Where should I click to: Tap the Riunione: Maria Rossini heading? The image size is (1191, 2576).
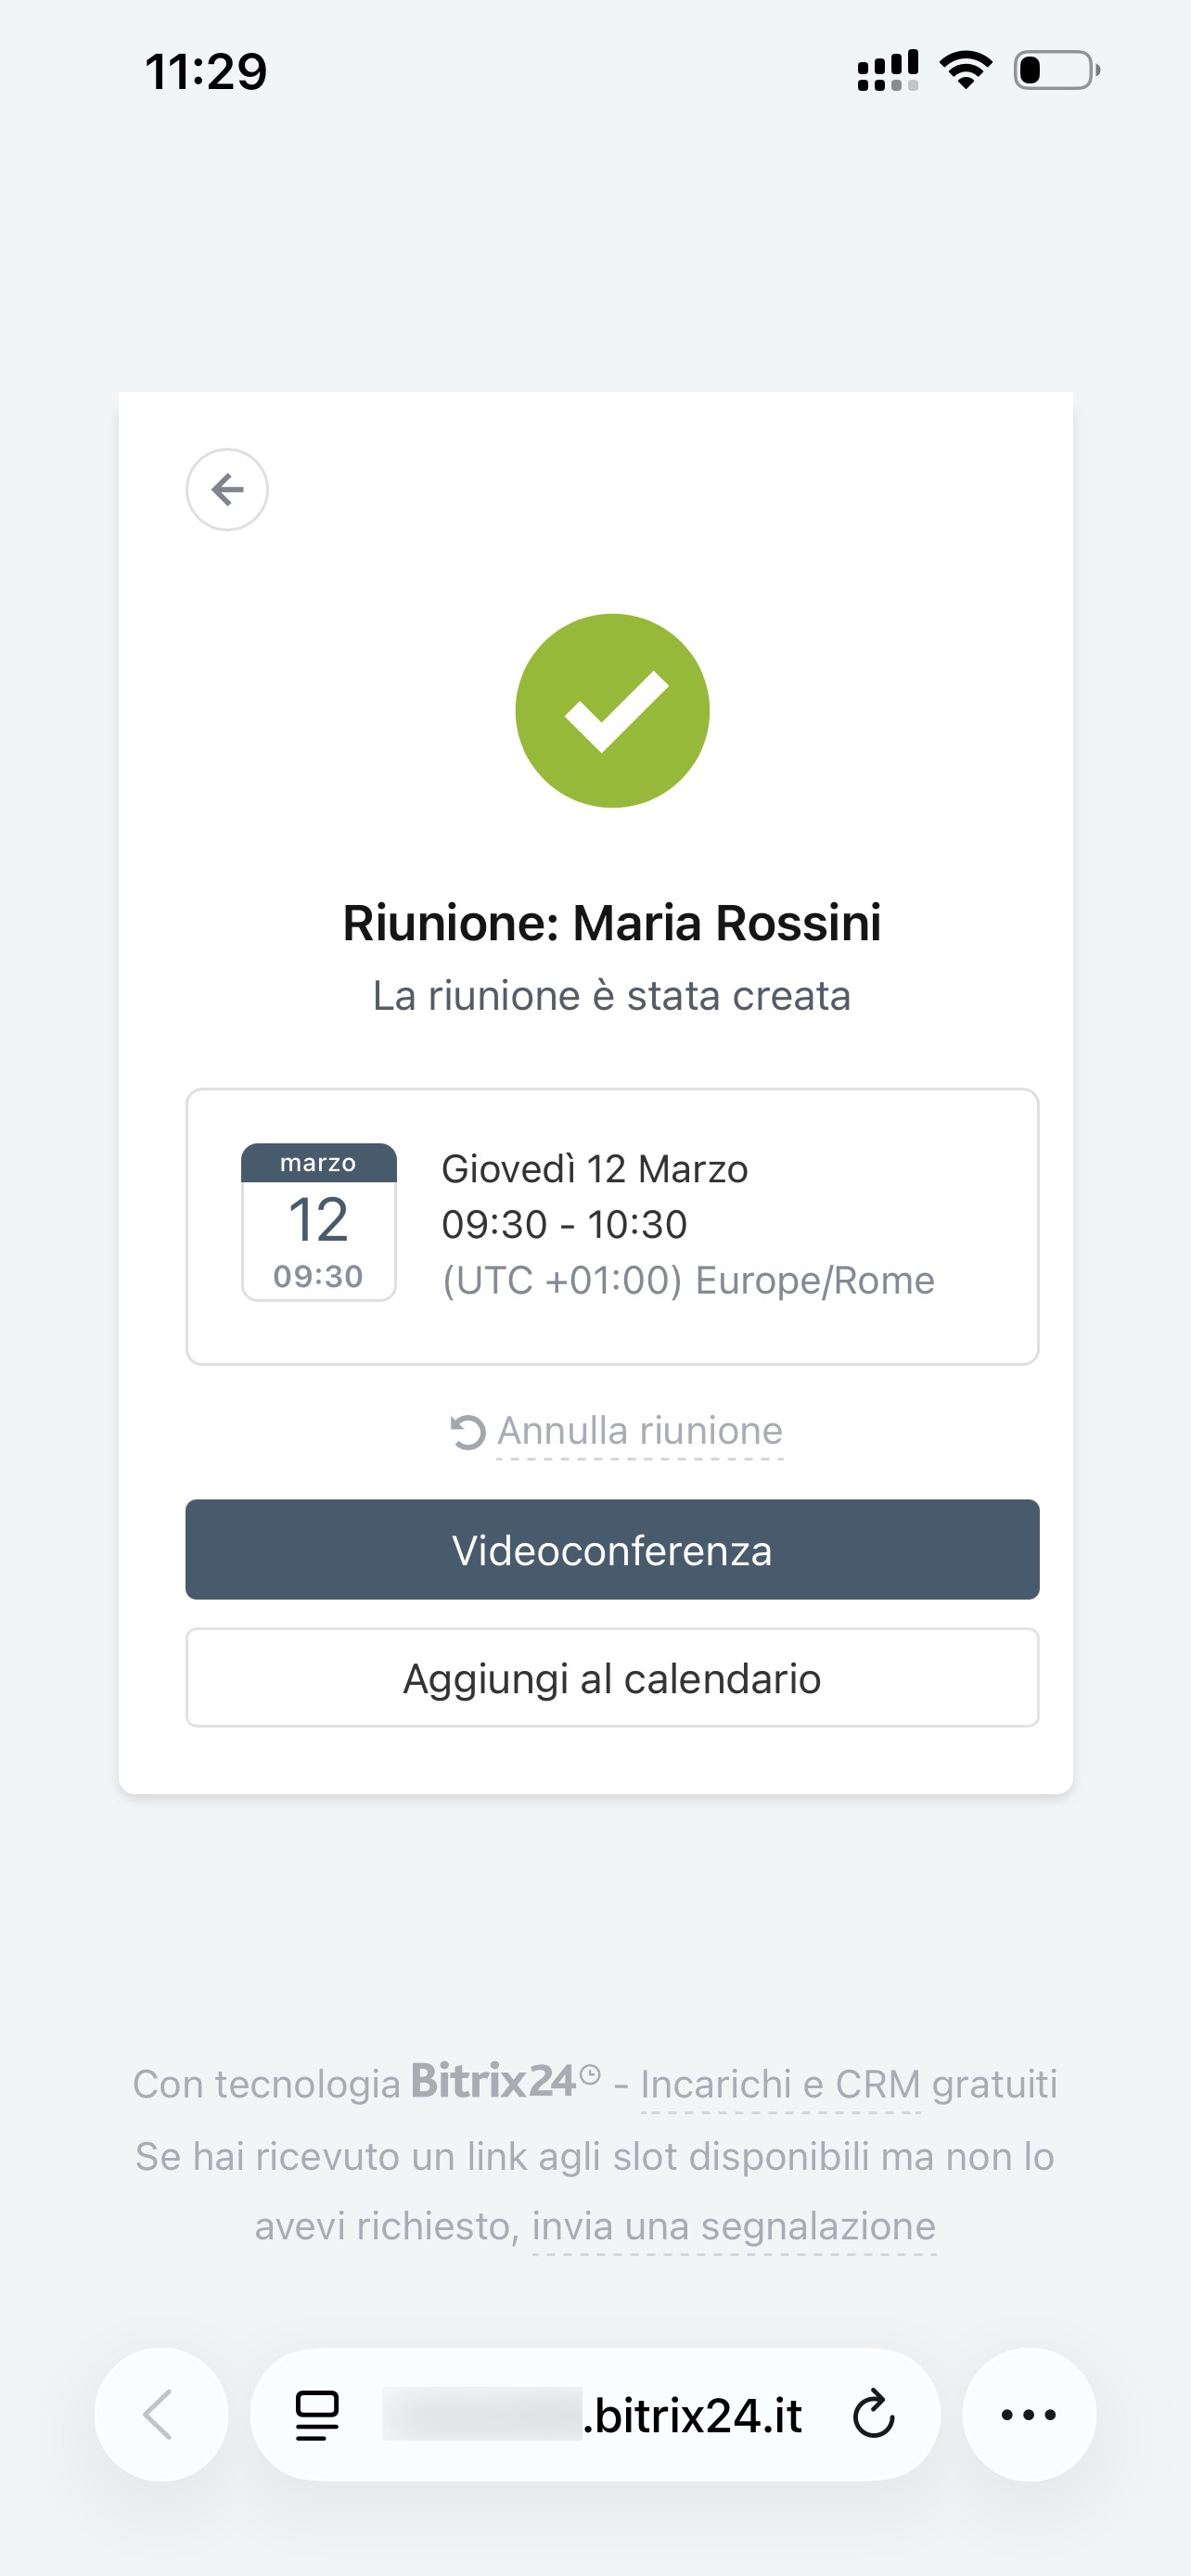tap(612, 922)
